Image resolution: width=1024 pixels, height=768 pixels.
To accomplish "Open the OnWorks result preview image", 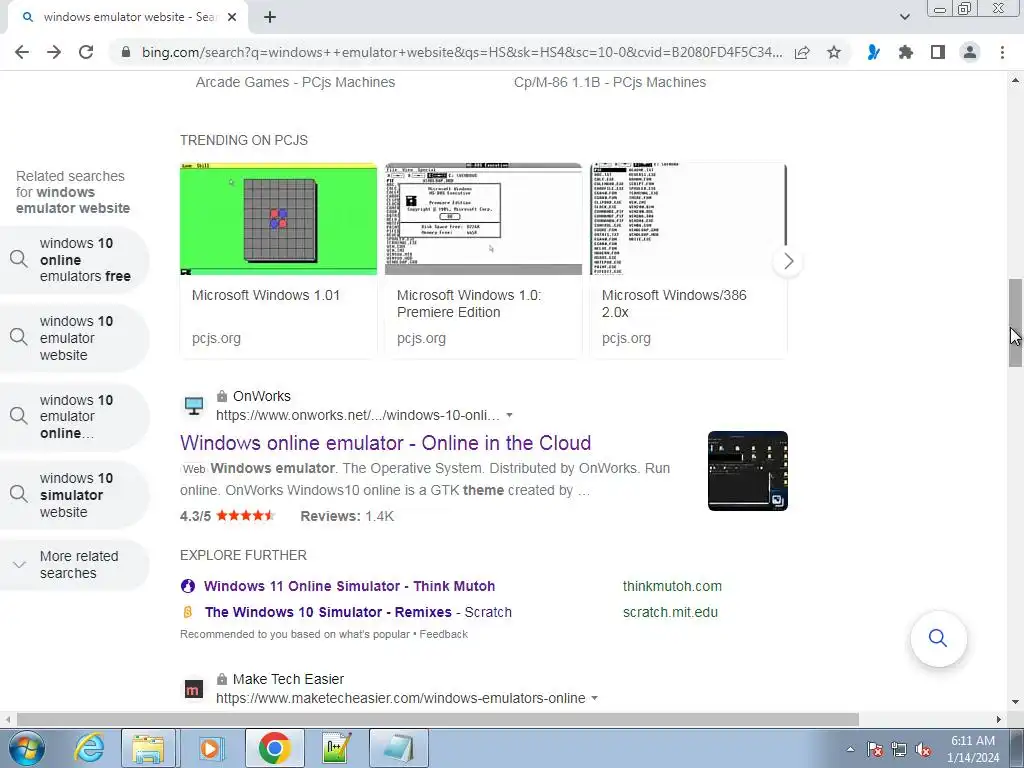I will (x=748, y=471).
